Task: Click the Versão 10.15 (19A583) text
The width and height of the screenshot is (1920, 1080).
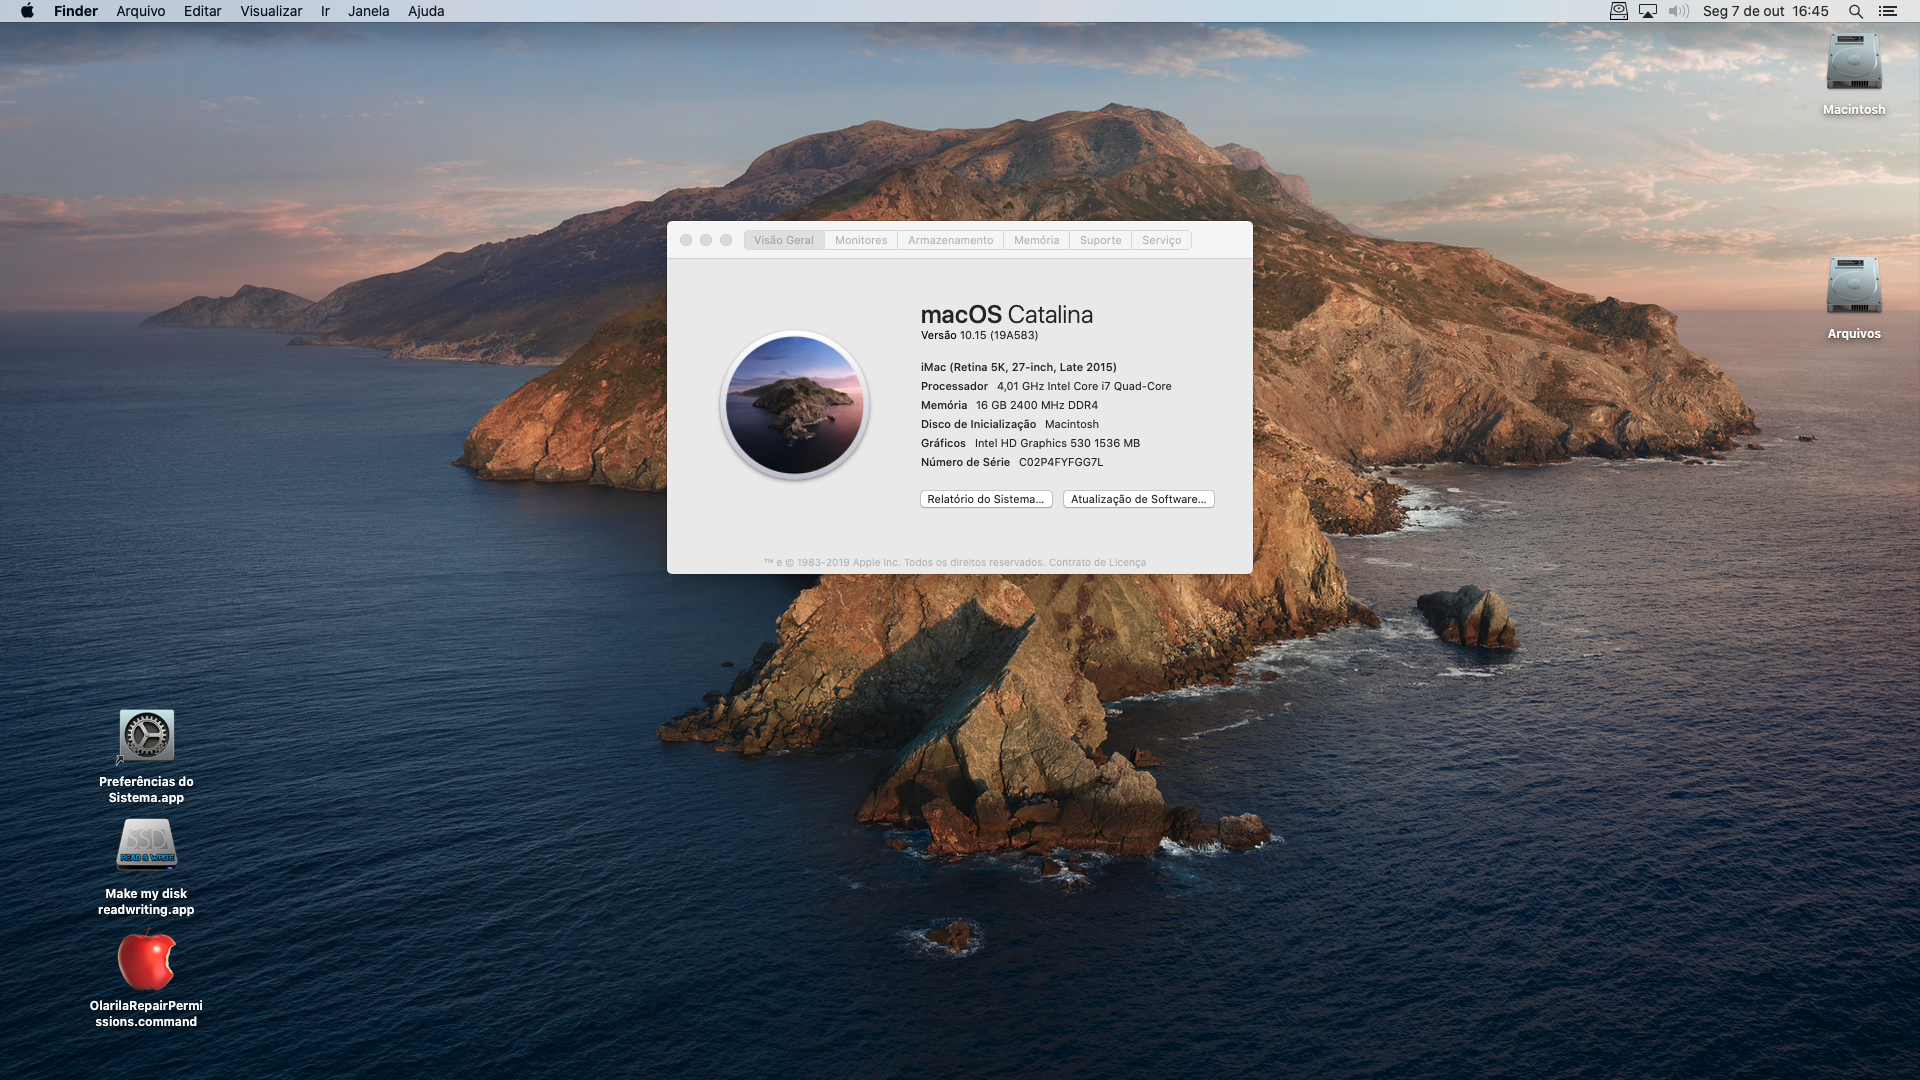Action: [979, 335]
